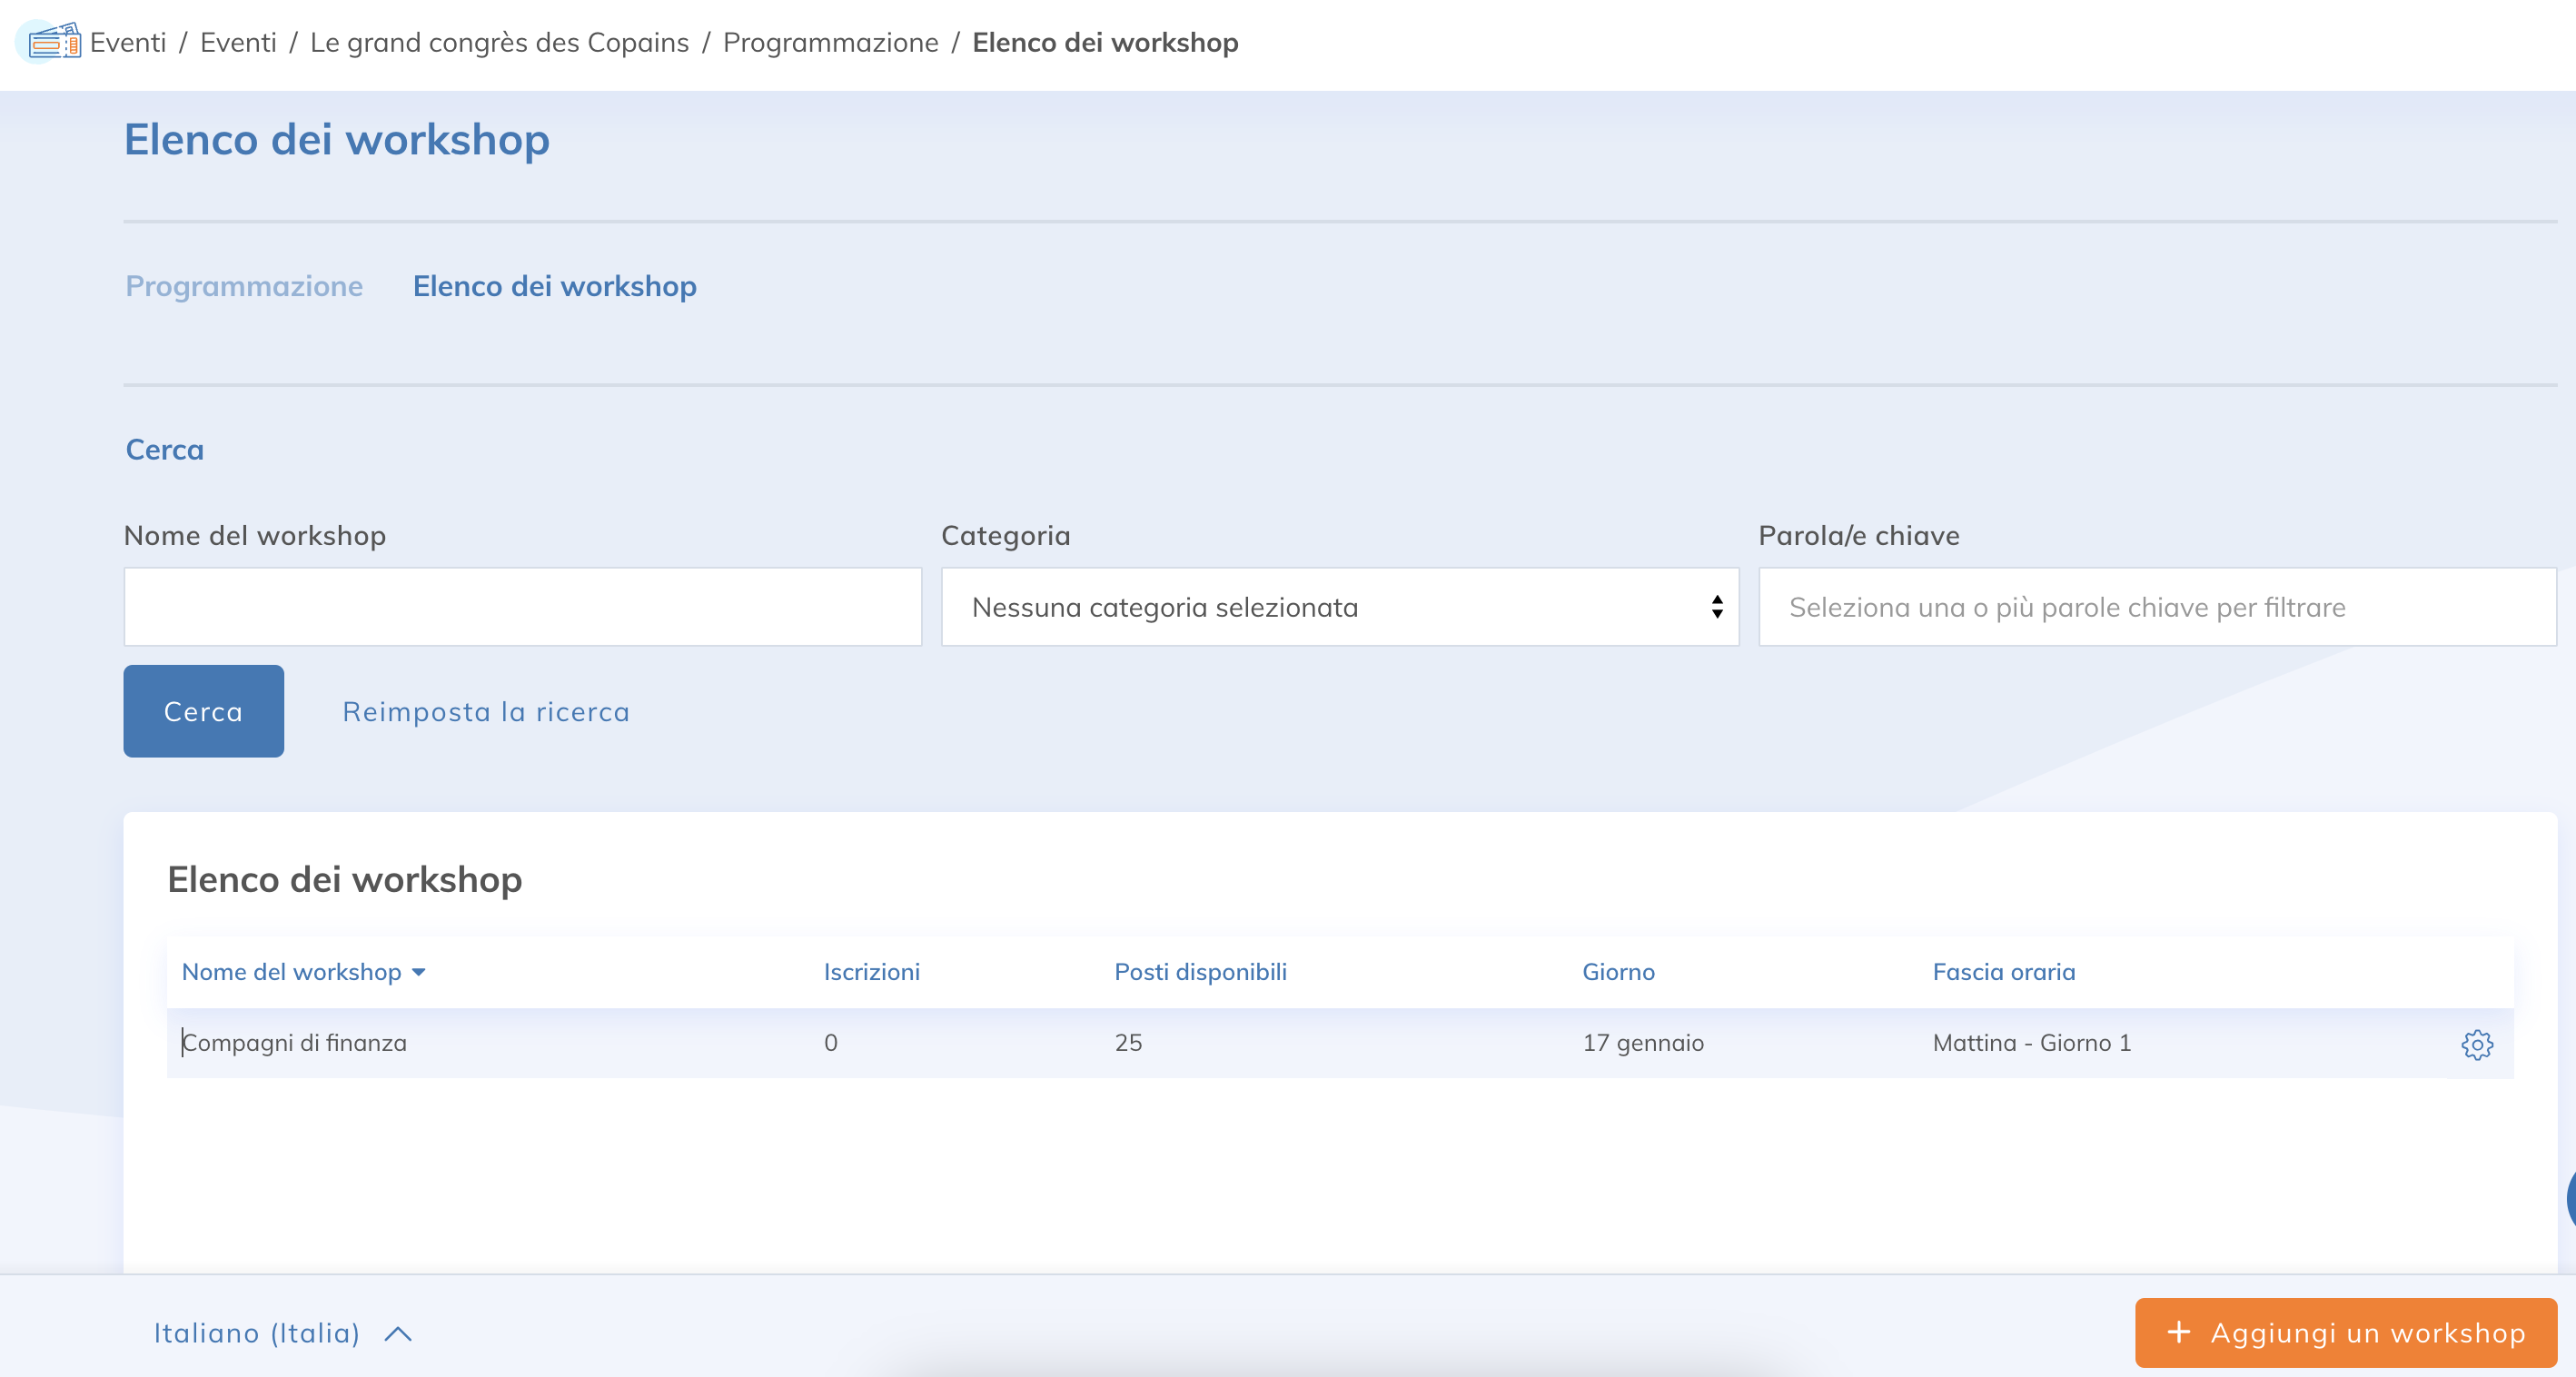Go to Le grand congrès des Copains breadcrumb

click(x=499, y=42)
